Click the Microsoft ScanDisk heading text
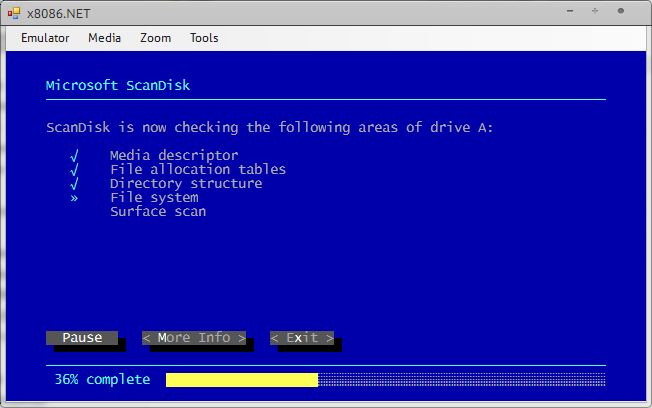 click(x=118, y=86)
